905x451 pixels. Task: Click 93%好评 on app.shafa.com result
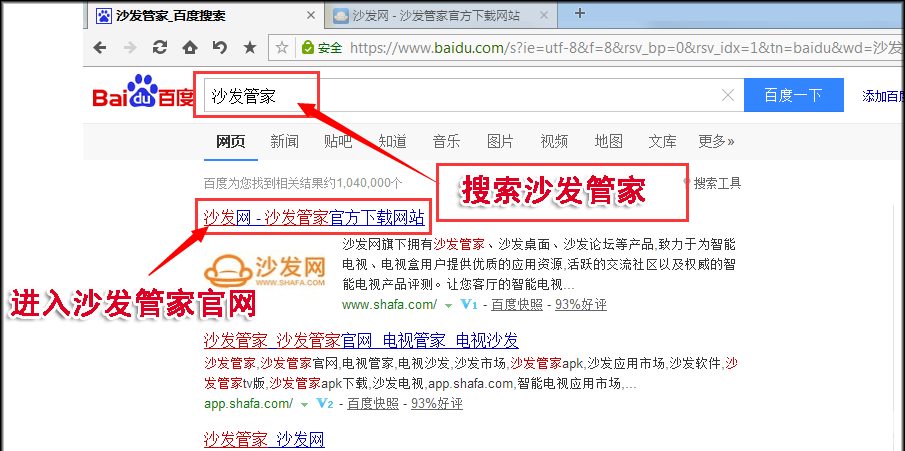437,404
